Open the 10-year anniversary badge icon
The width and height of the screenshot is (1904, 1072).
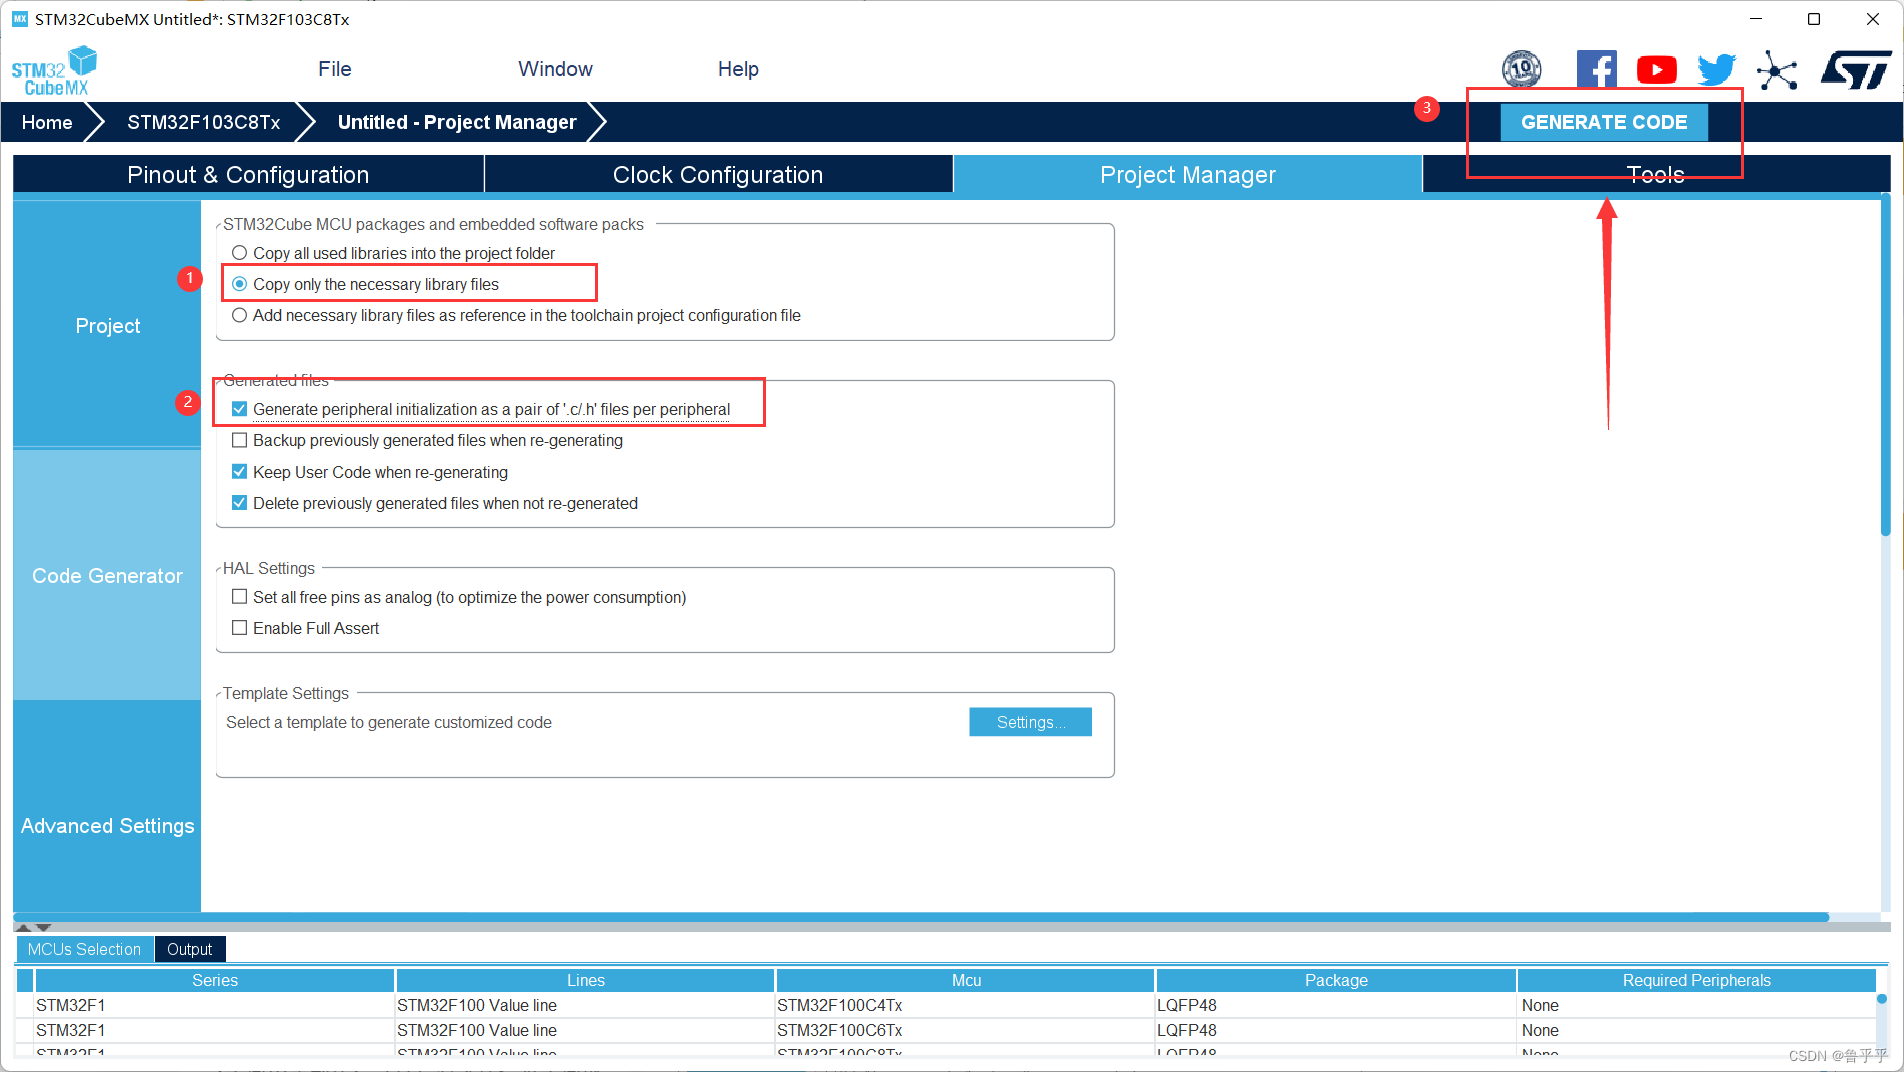pos(1521,69)
